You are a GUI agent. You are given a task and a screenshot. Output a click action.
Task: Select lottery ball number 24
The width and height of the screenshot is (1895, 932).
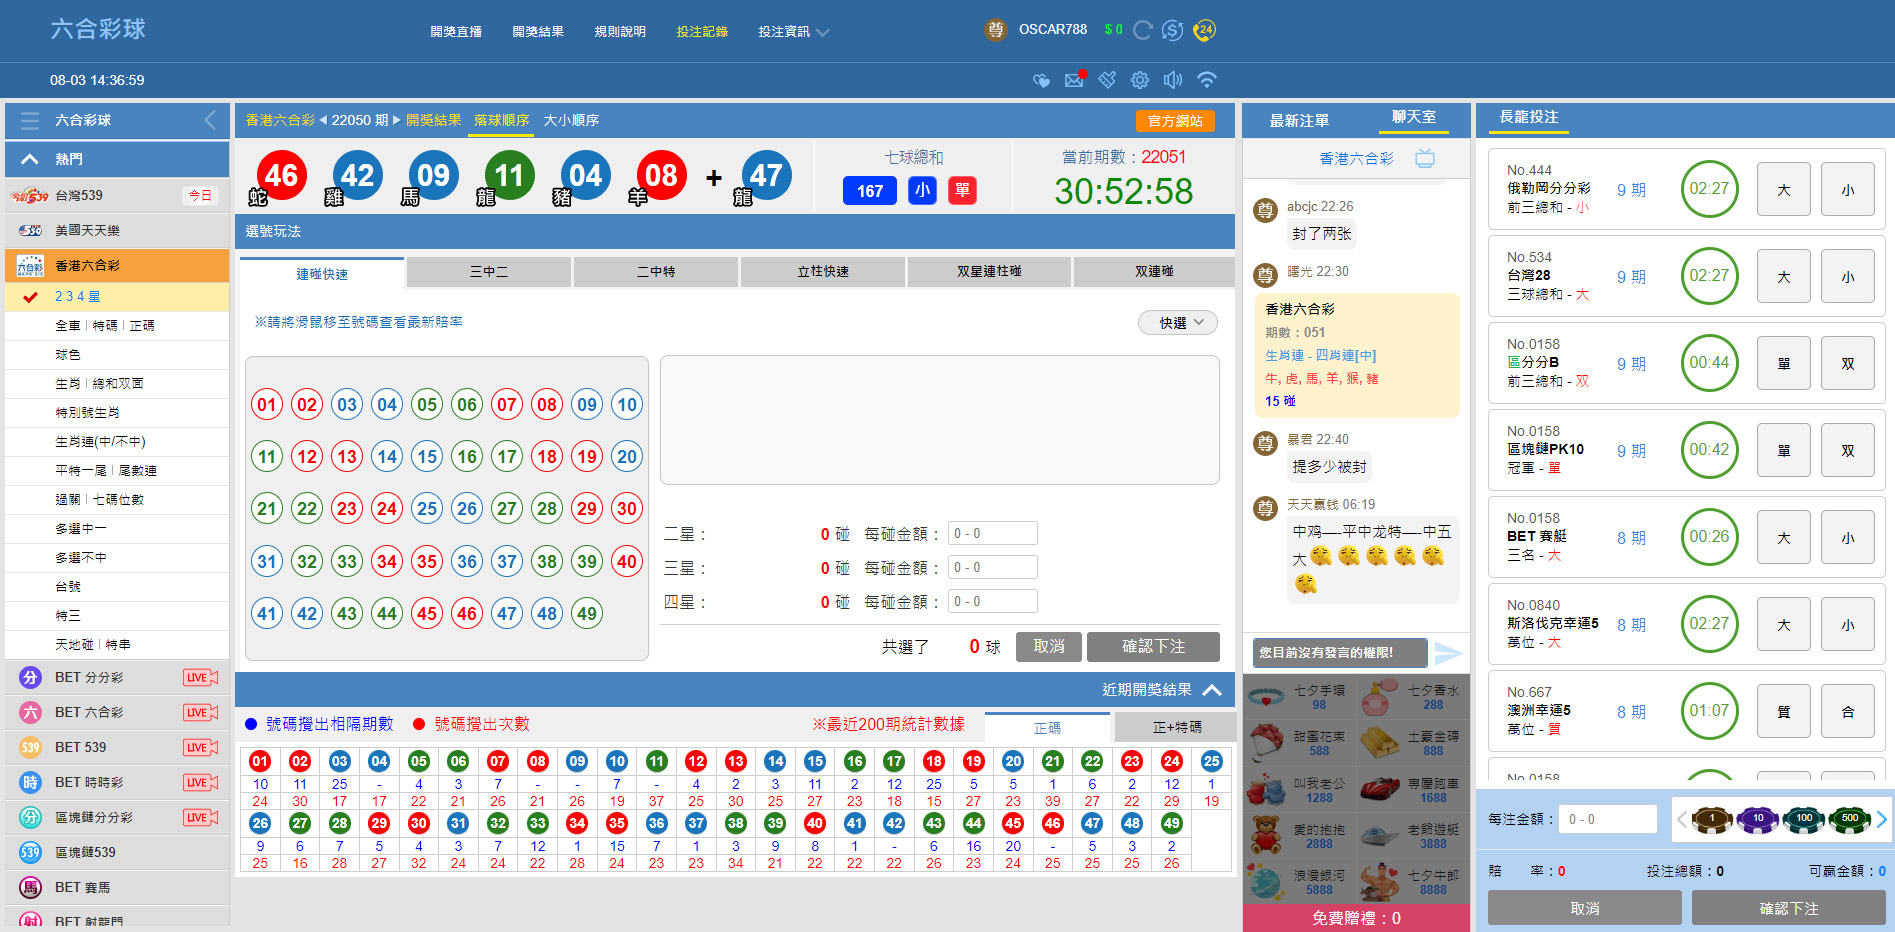coord(387,509)
